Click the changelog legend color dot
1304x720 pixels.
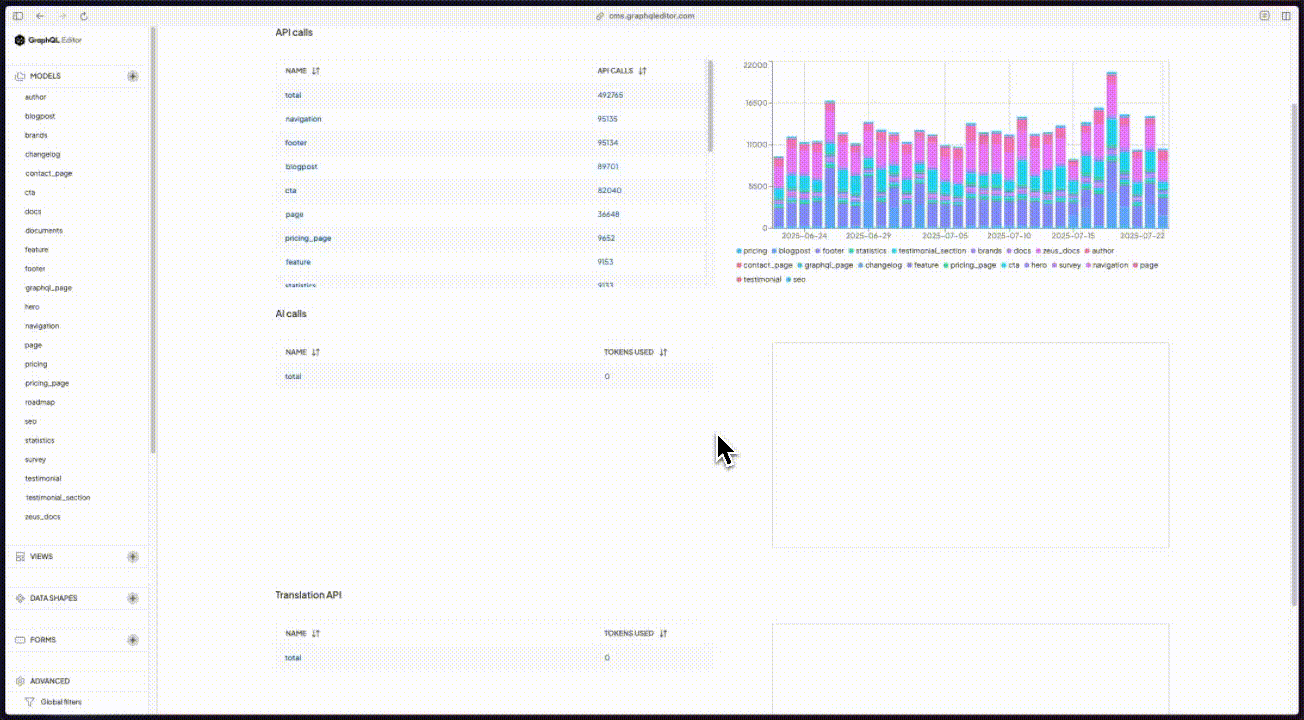[861, 265]
